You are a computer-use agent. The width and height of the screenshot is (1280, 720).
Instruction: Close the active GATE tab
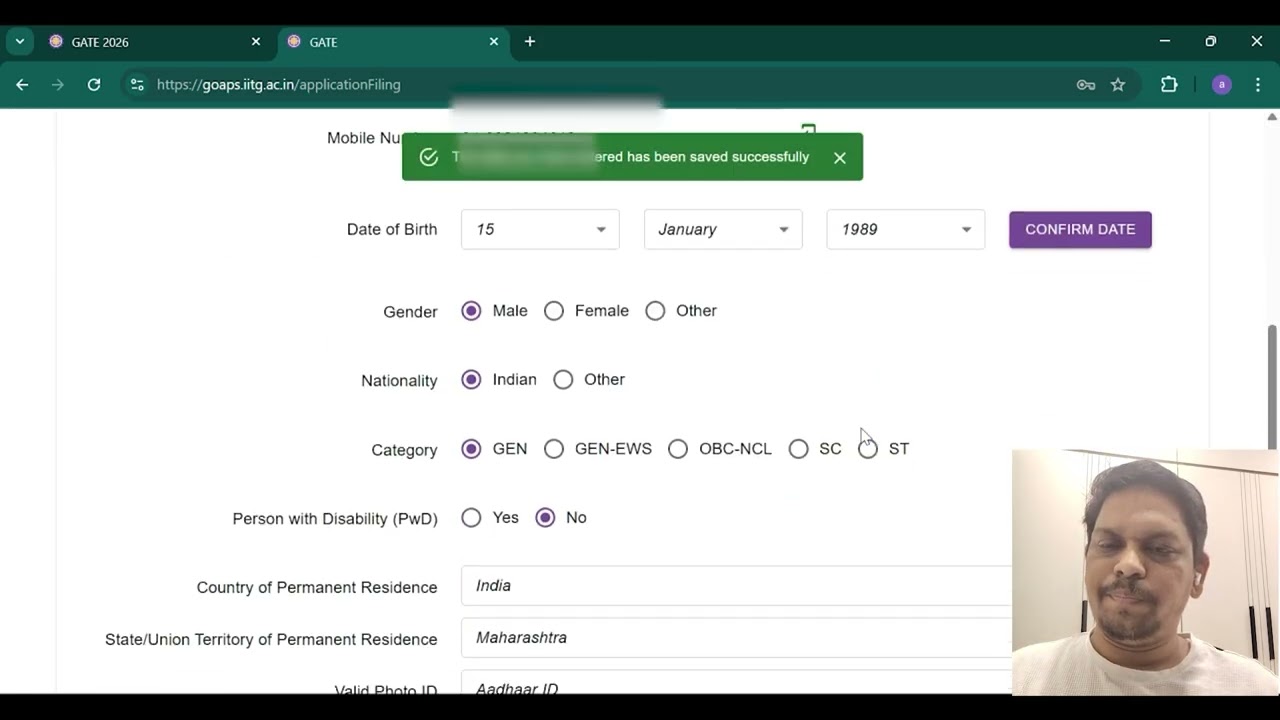[493, 42]
